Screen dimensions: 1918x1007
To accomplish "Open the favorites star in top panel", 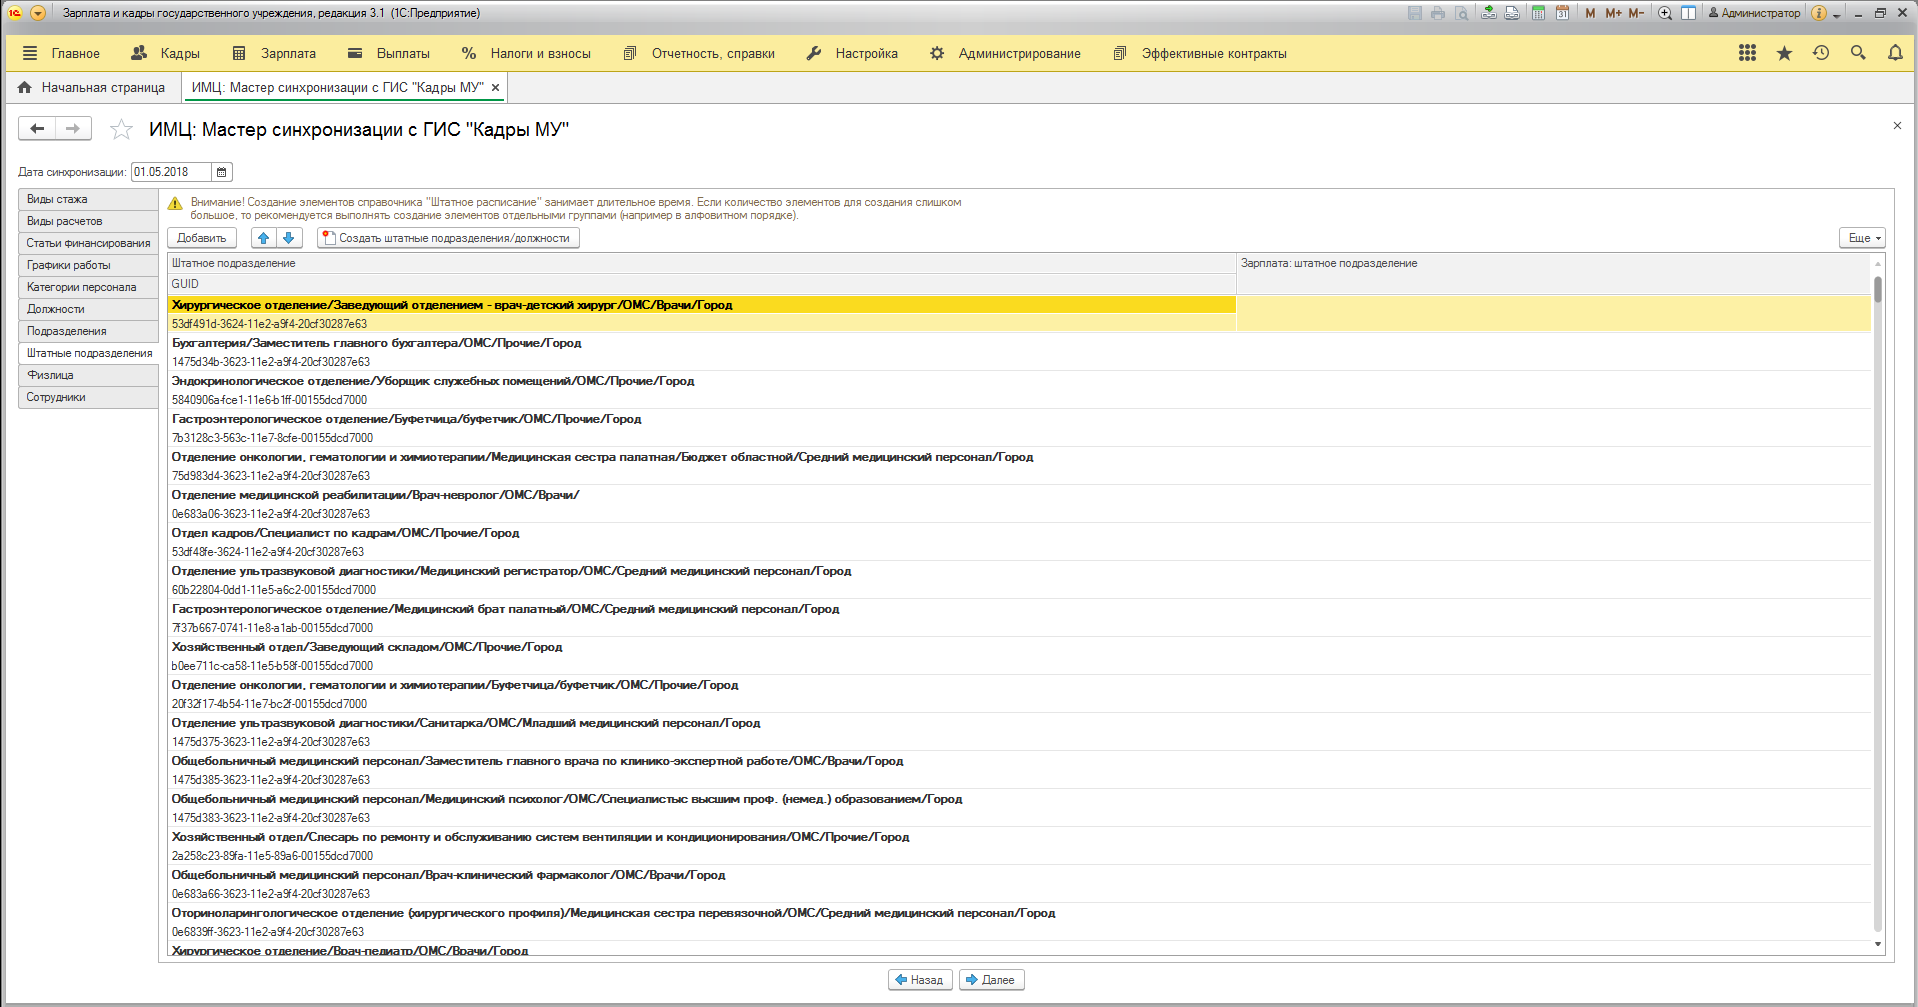I will [1784, 53].
